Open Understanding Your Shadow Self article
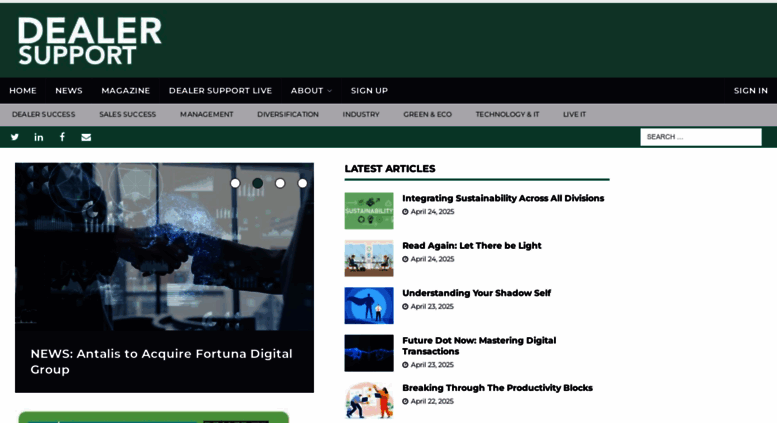 476,293
